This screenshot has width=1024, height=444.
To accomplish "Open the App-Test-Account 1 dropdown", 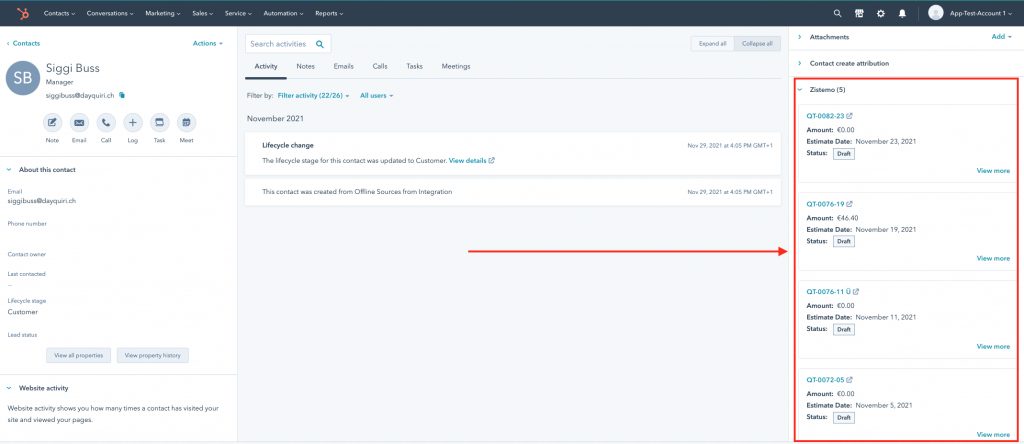I will tap(982, 13).
